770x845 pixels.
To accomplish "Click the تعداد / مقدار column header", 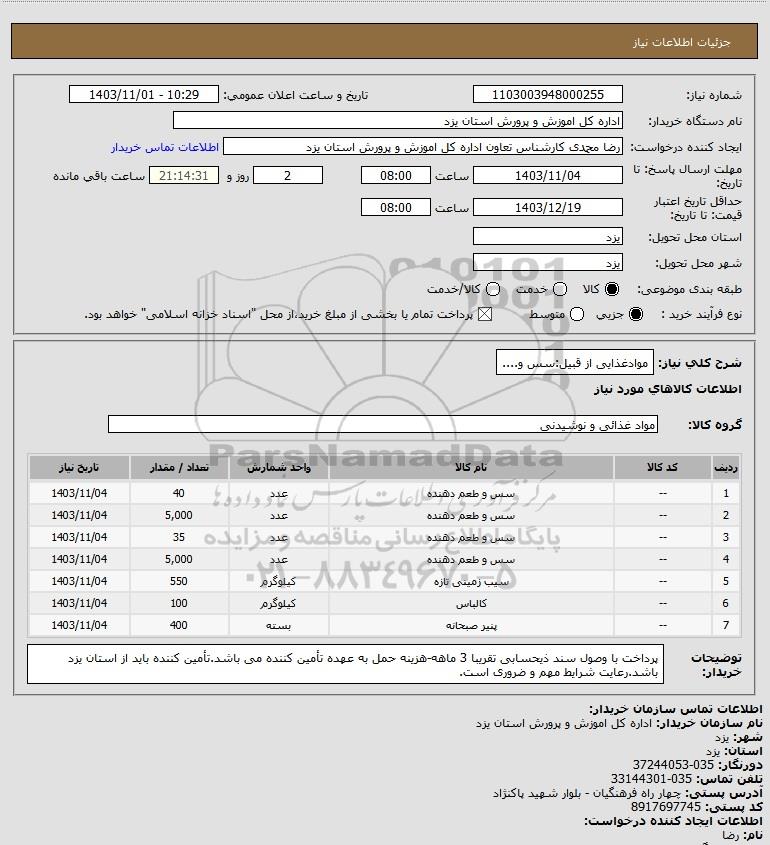I will [179, 468].
